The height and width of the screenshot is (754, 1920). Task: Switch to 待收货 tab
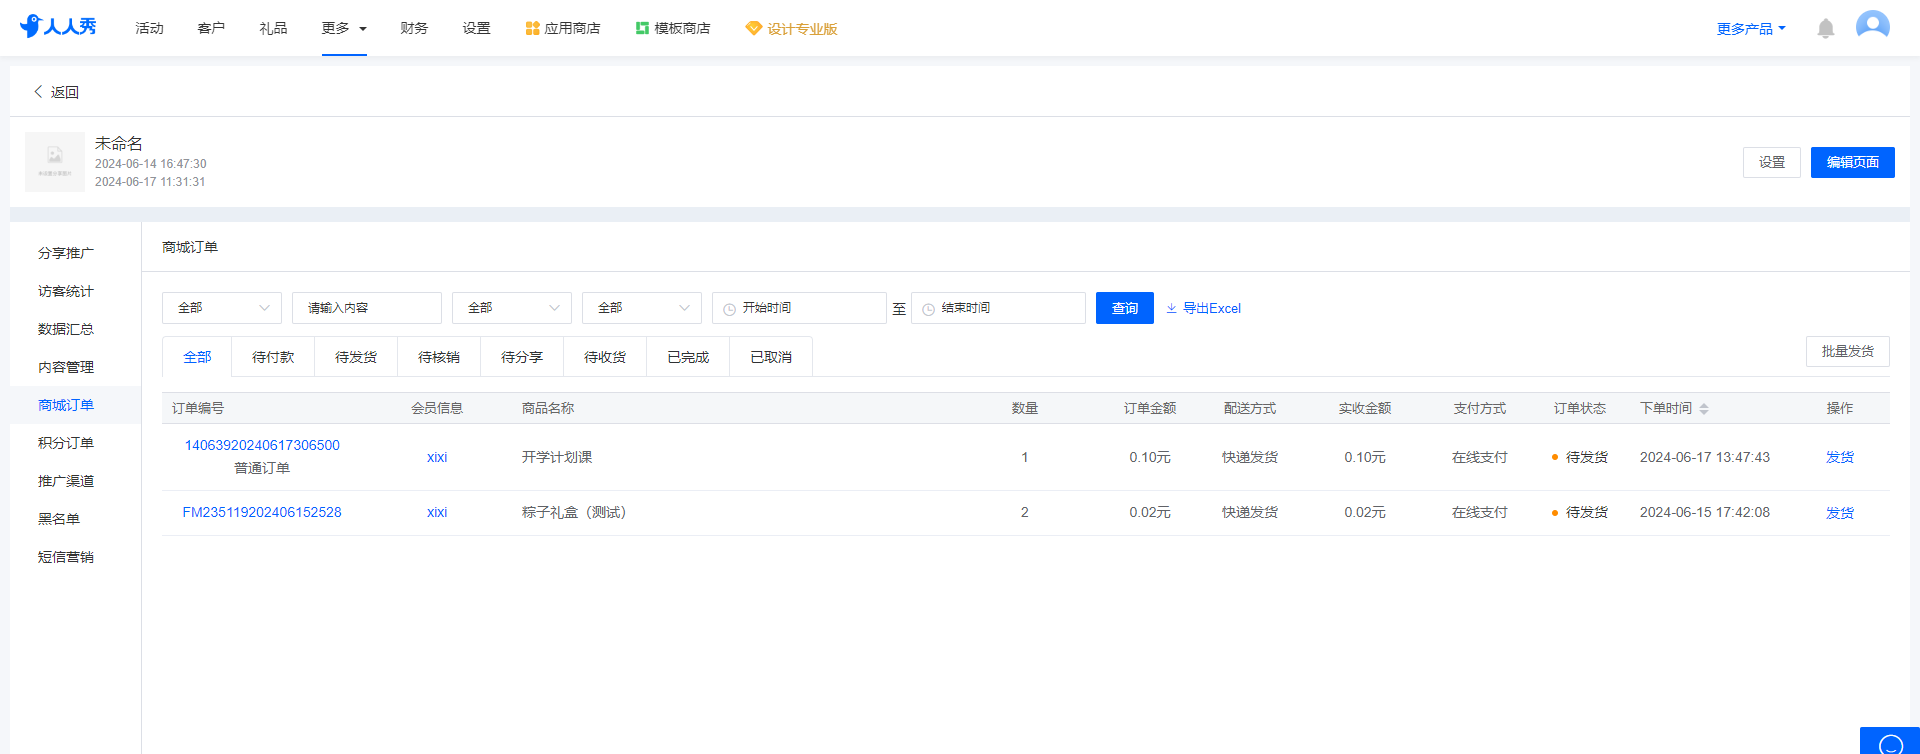pos(605,357)
